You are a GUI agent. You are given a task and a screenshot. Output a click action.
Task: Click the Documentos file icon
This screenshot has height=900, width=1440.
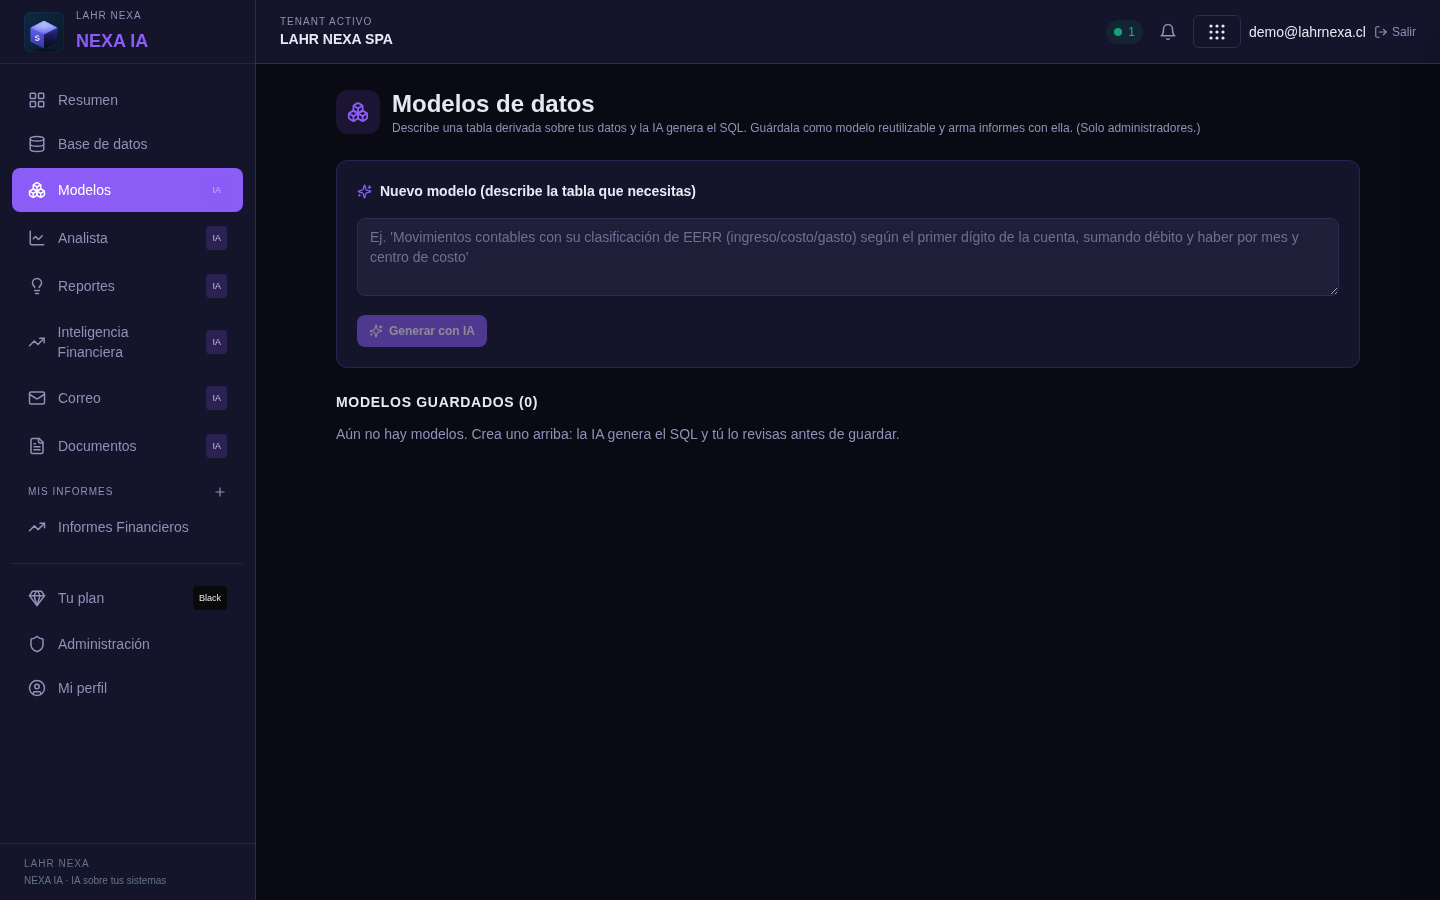pos(37,446)
